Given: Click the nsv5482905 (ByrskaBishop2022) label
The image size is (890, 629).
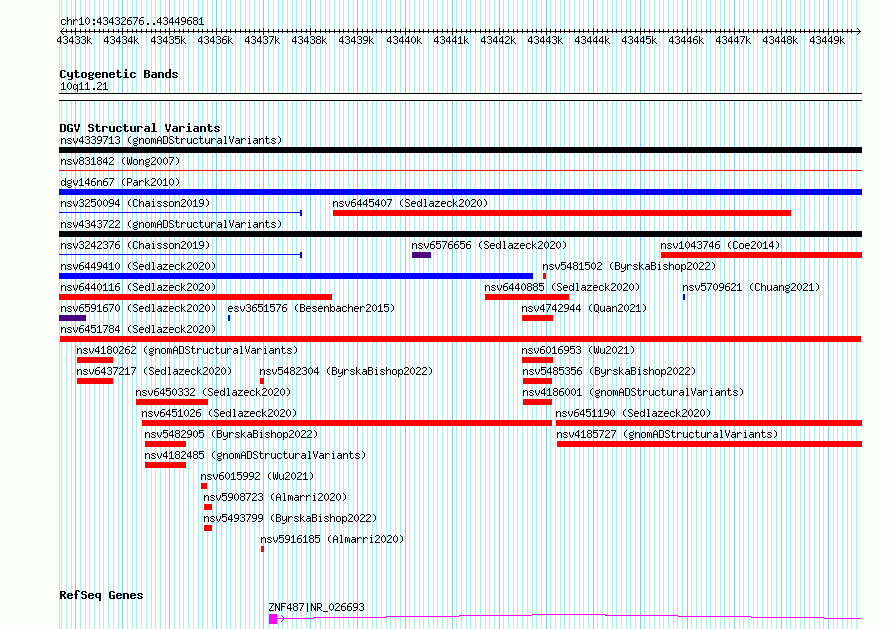Looking at the screenshot, I should pyautogui.click(x=231, y=434).
